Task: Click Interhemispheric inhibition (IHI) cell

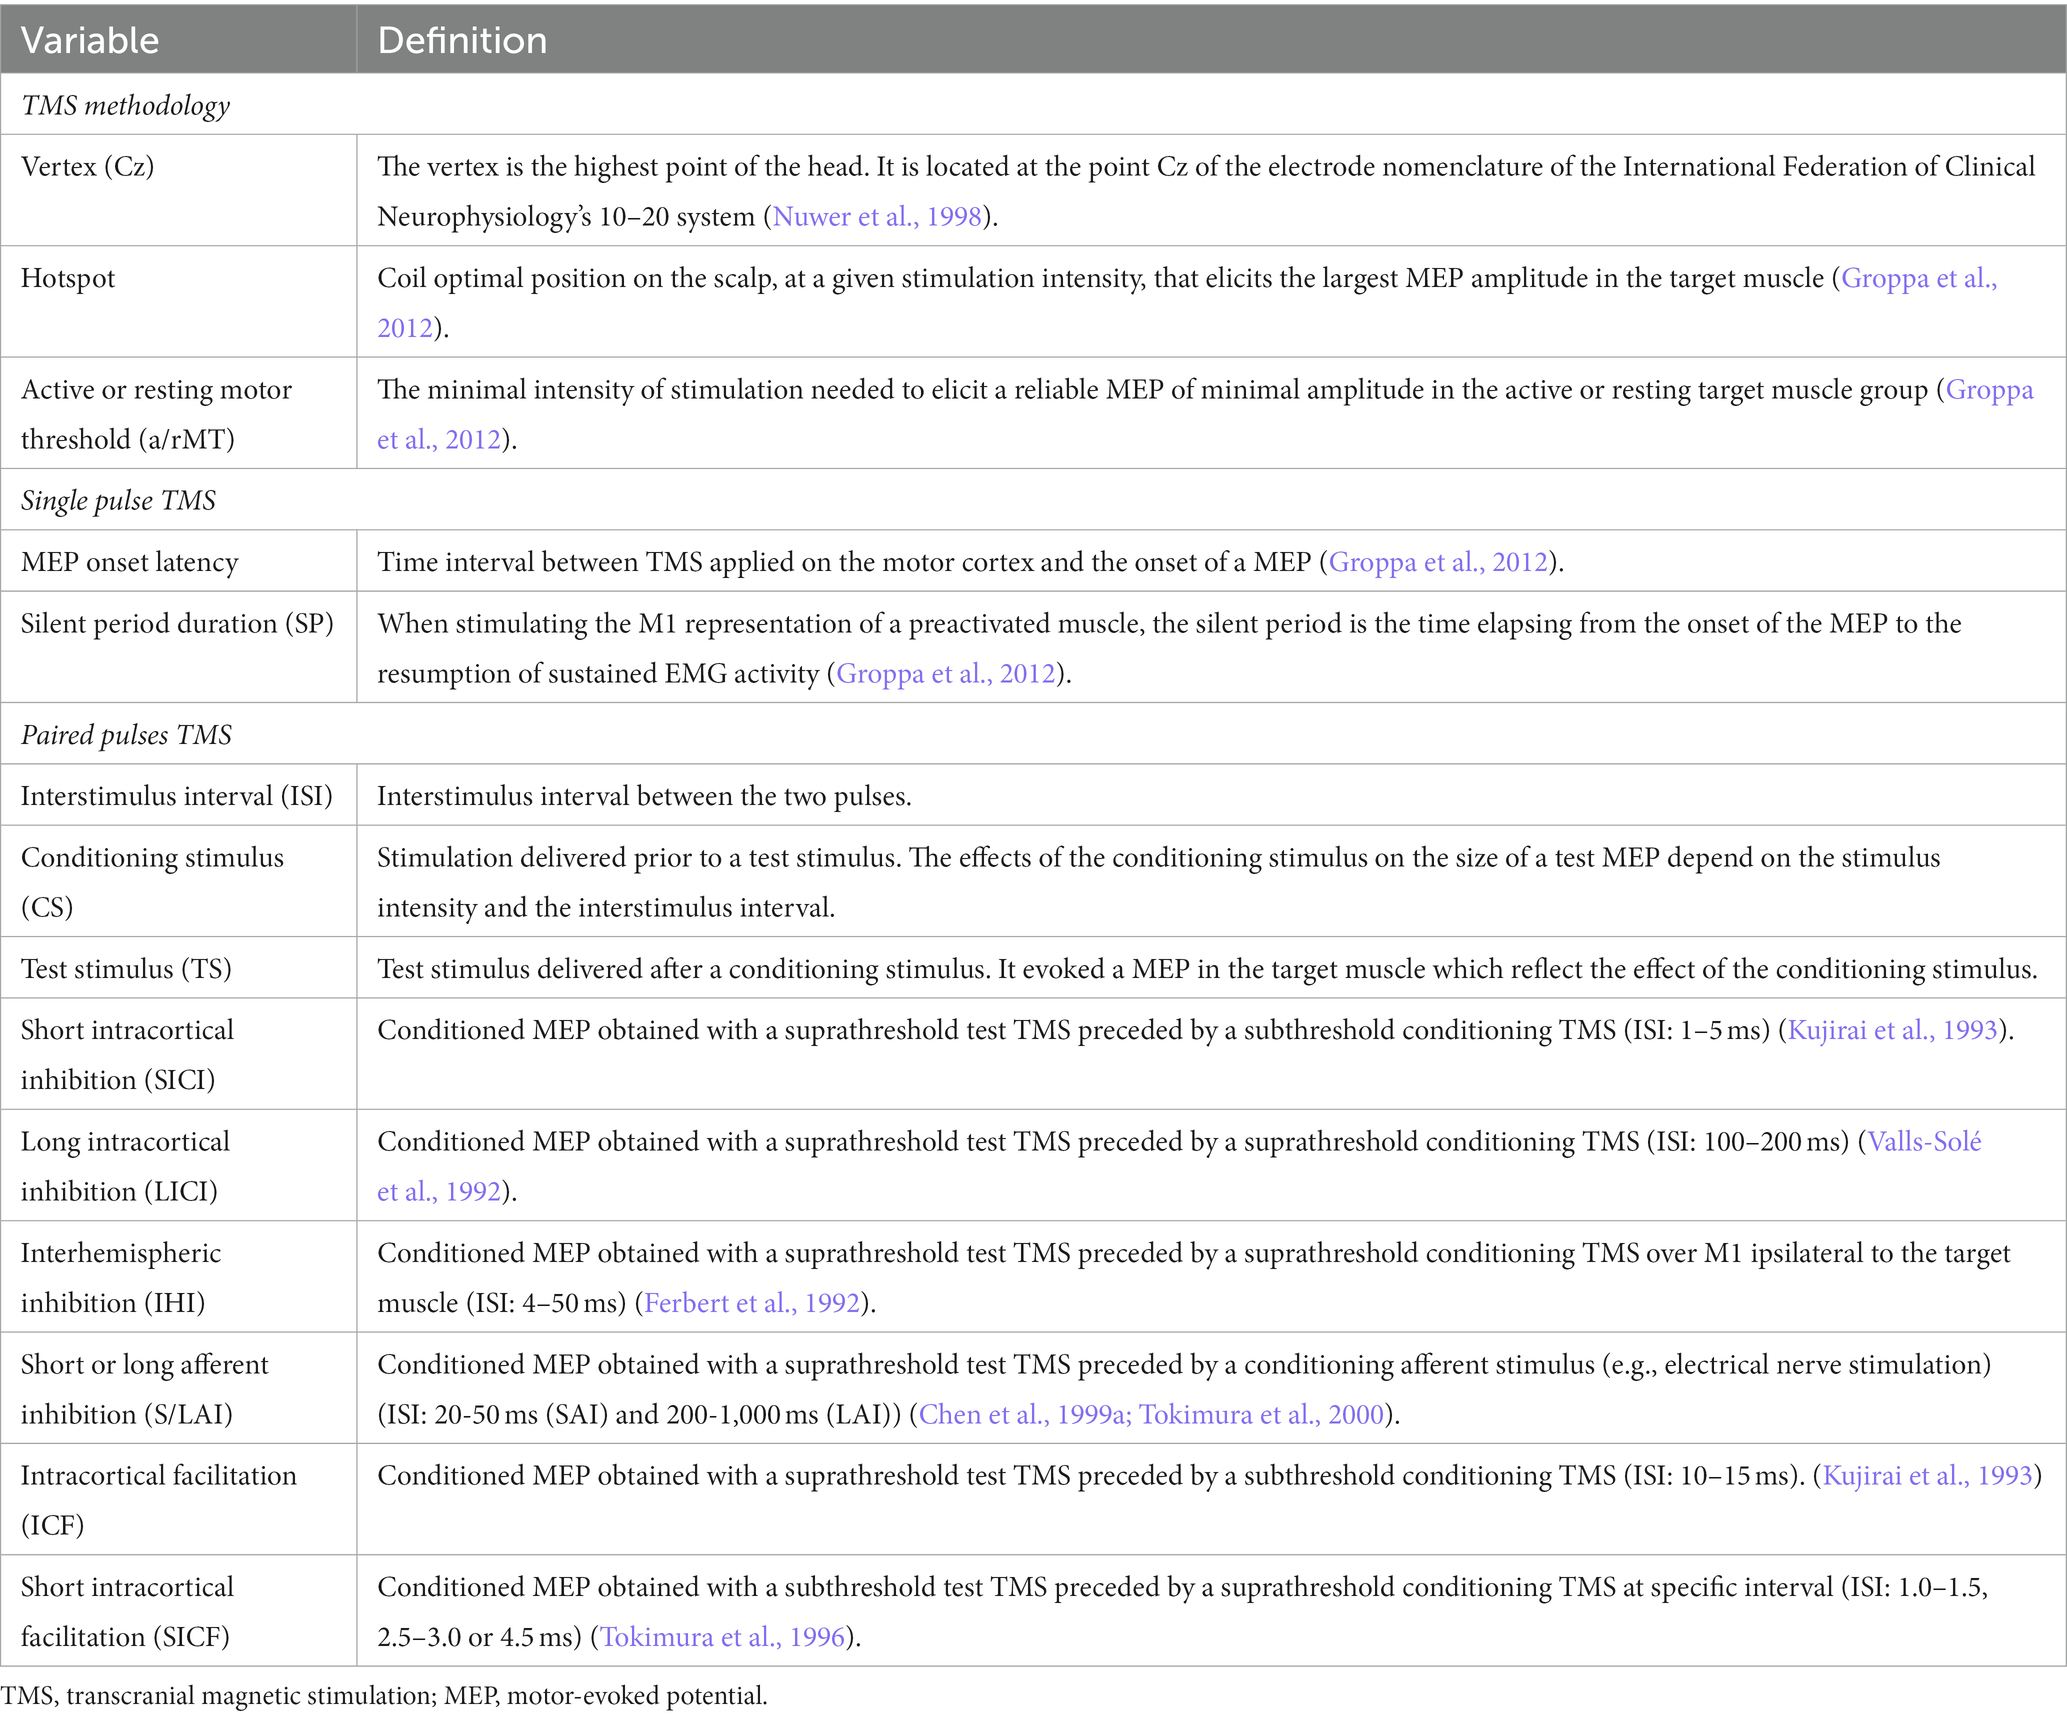Action: pos(179,1276)
